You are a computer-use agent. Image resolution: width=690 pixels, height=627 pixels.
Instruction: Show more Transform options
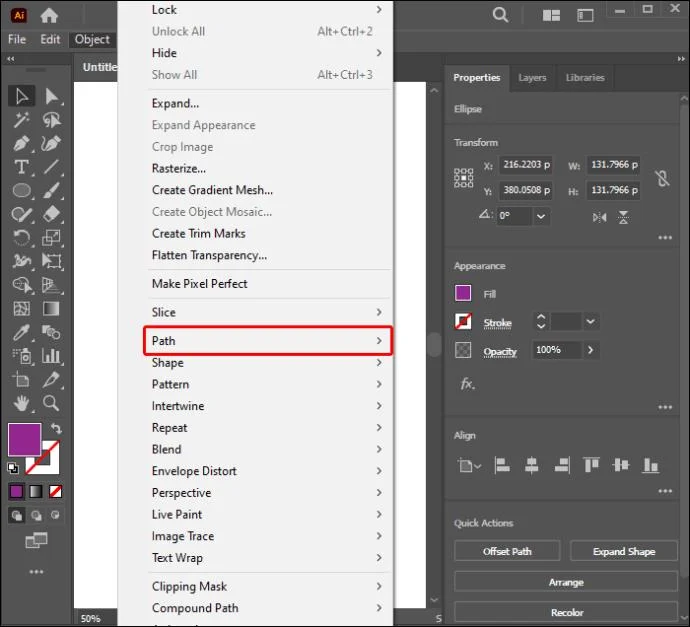point(665,238)
